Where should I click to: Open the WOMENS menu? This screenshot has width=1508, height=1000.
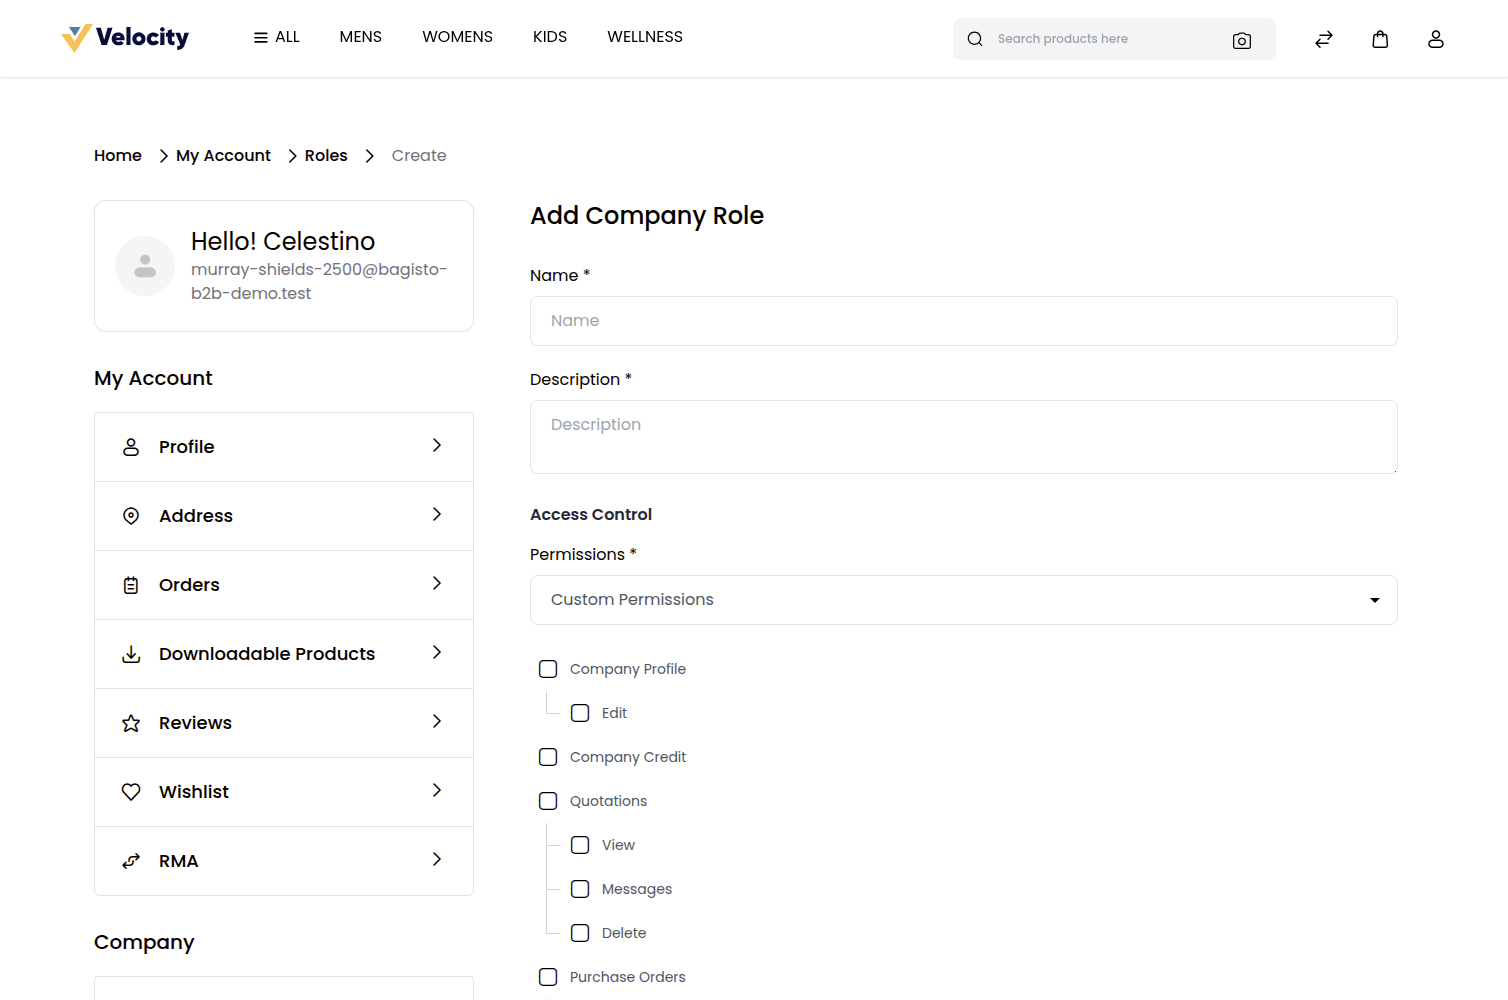click(457, 37)
